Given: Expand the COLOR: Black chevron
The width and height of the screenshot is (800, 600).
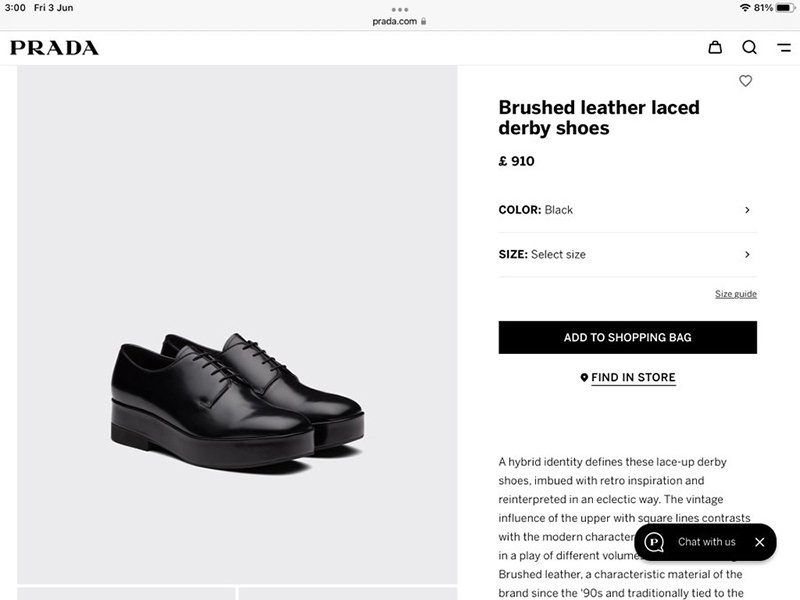Looking at the screenshot, I should click(x=747, y=210).
